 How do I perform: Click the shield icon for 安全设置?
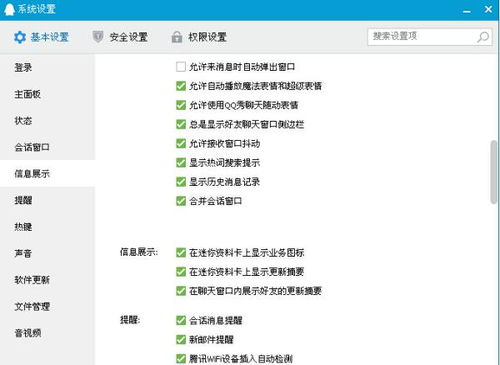[x=98, y=37]
